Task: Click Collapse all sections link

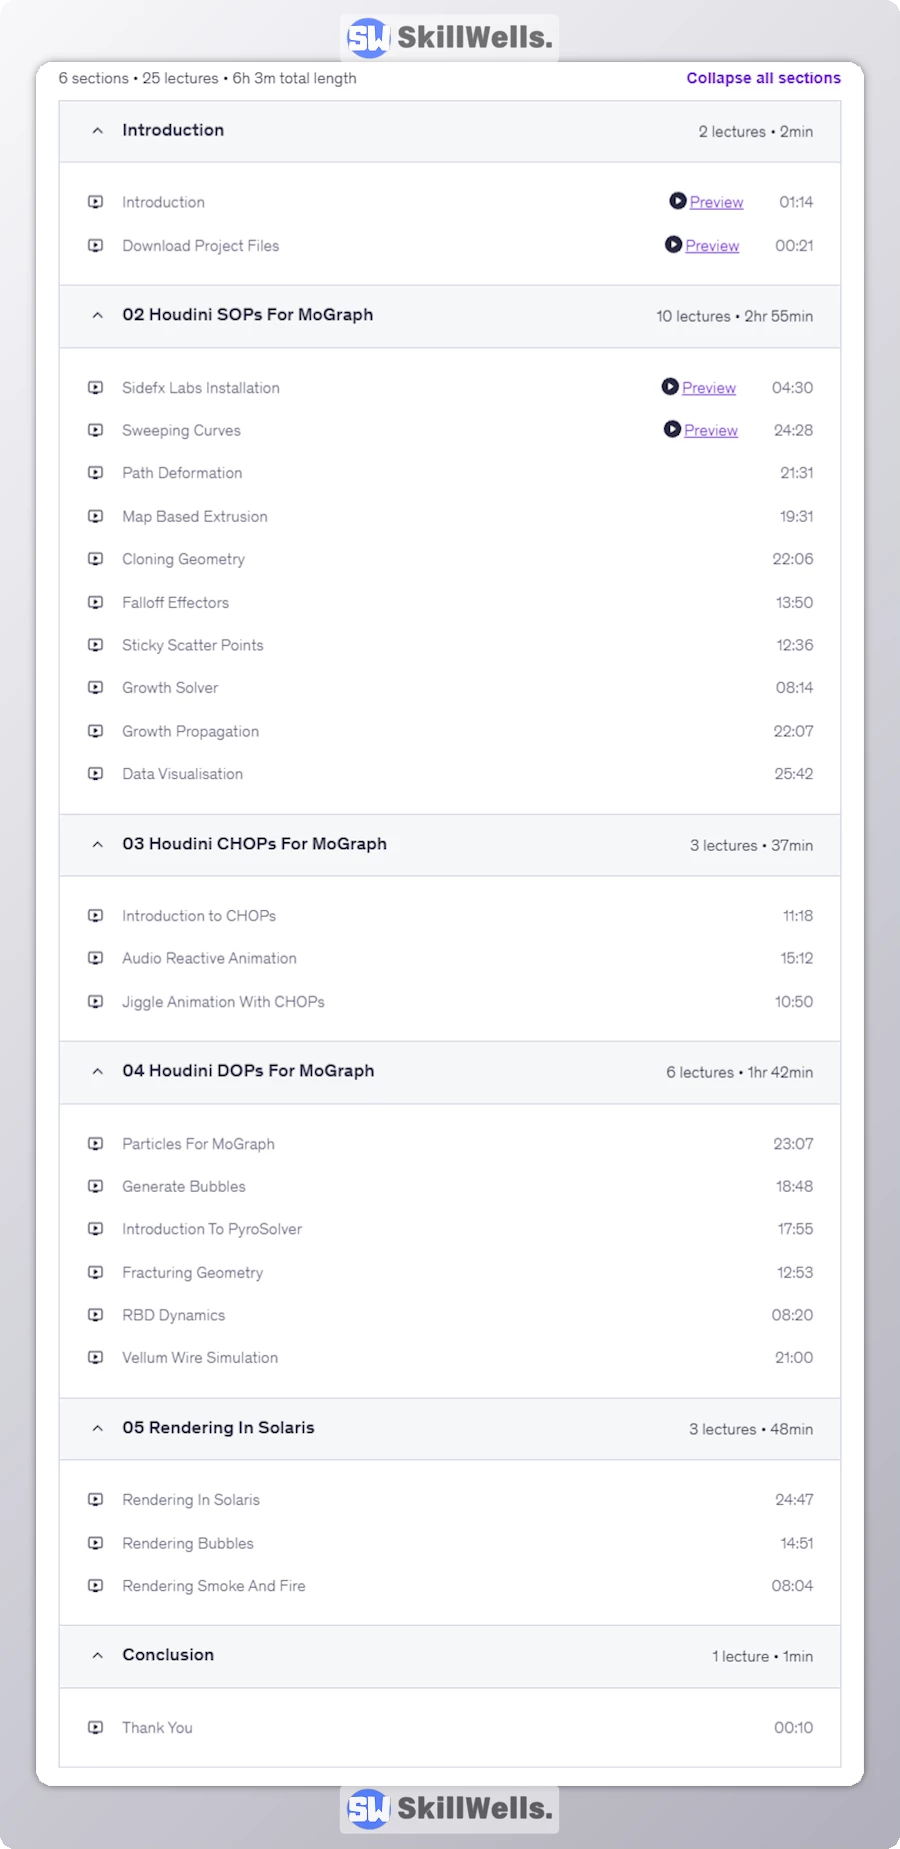Action: click(x=763, y=78)
